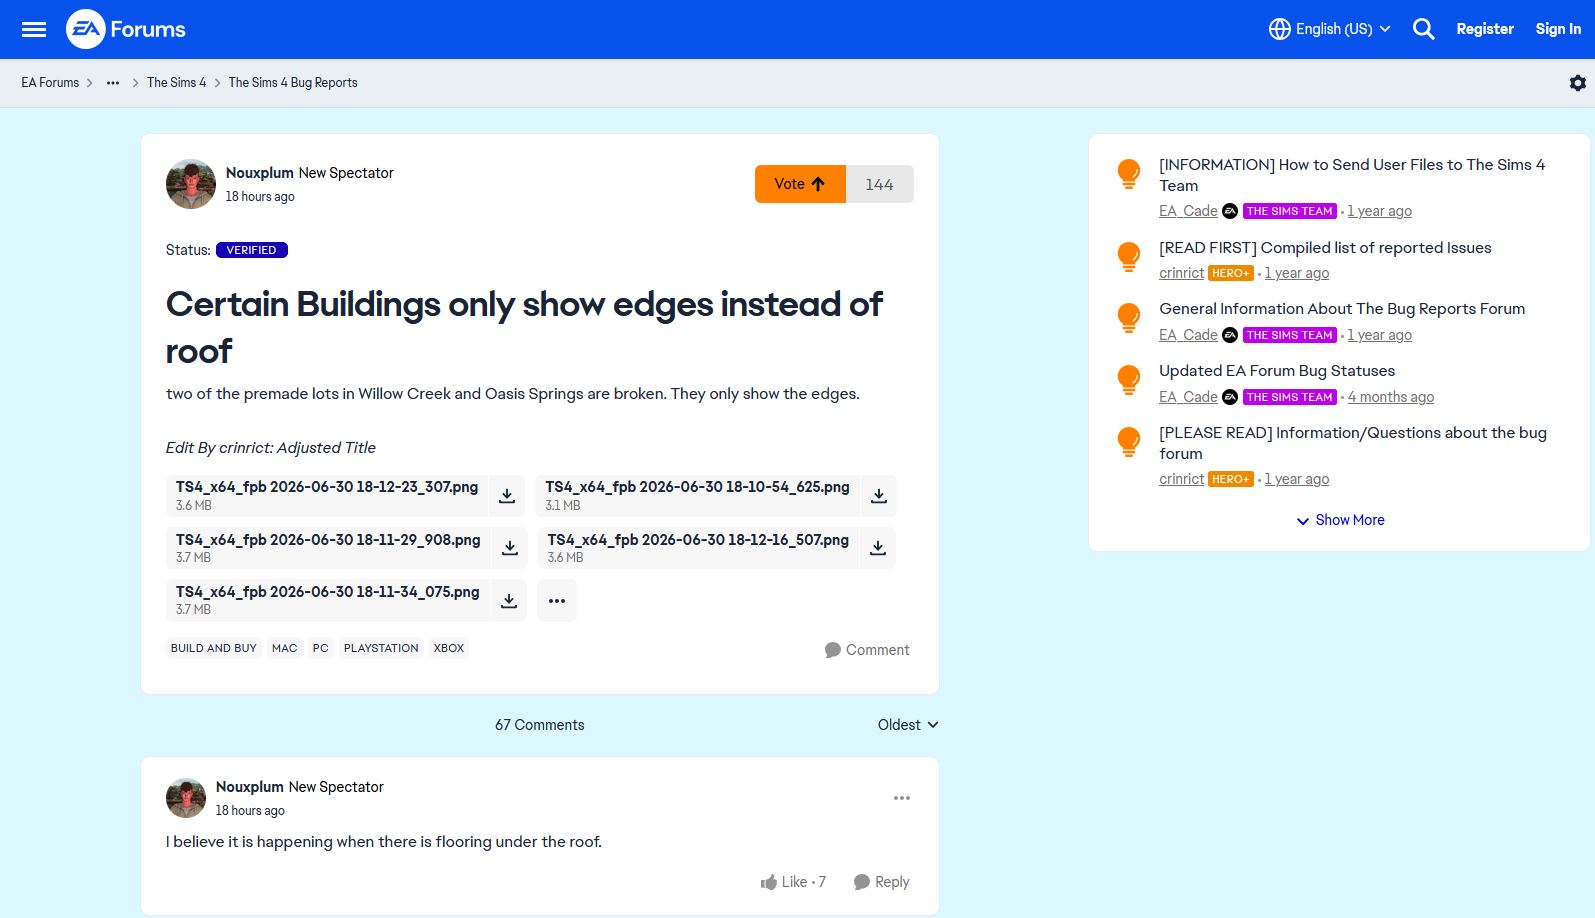Click Sign In in the header
1595x918 pixels.
click(x=1558, y=29)
